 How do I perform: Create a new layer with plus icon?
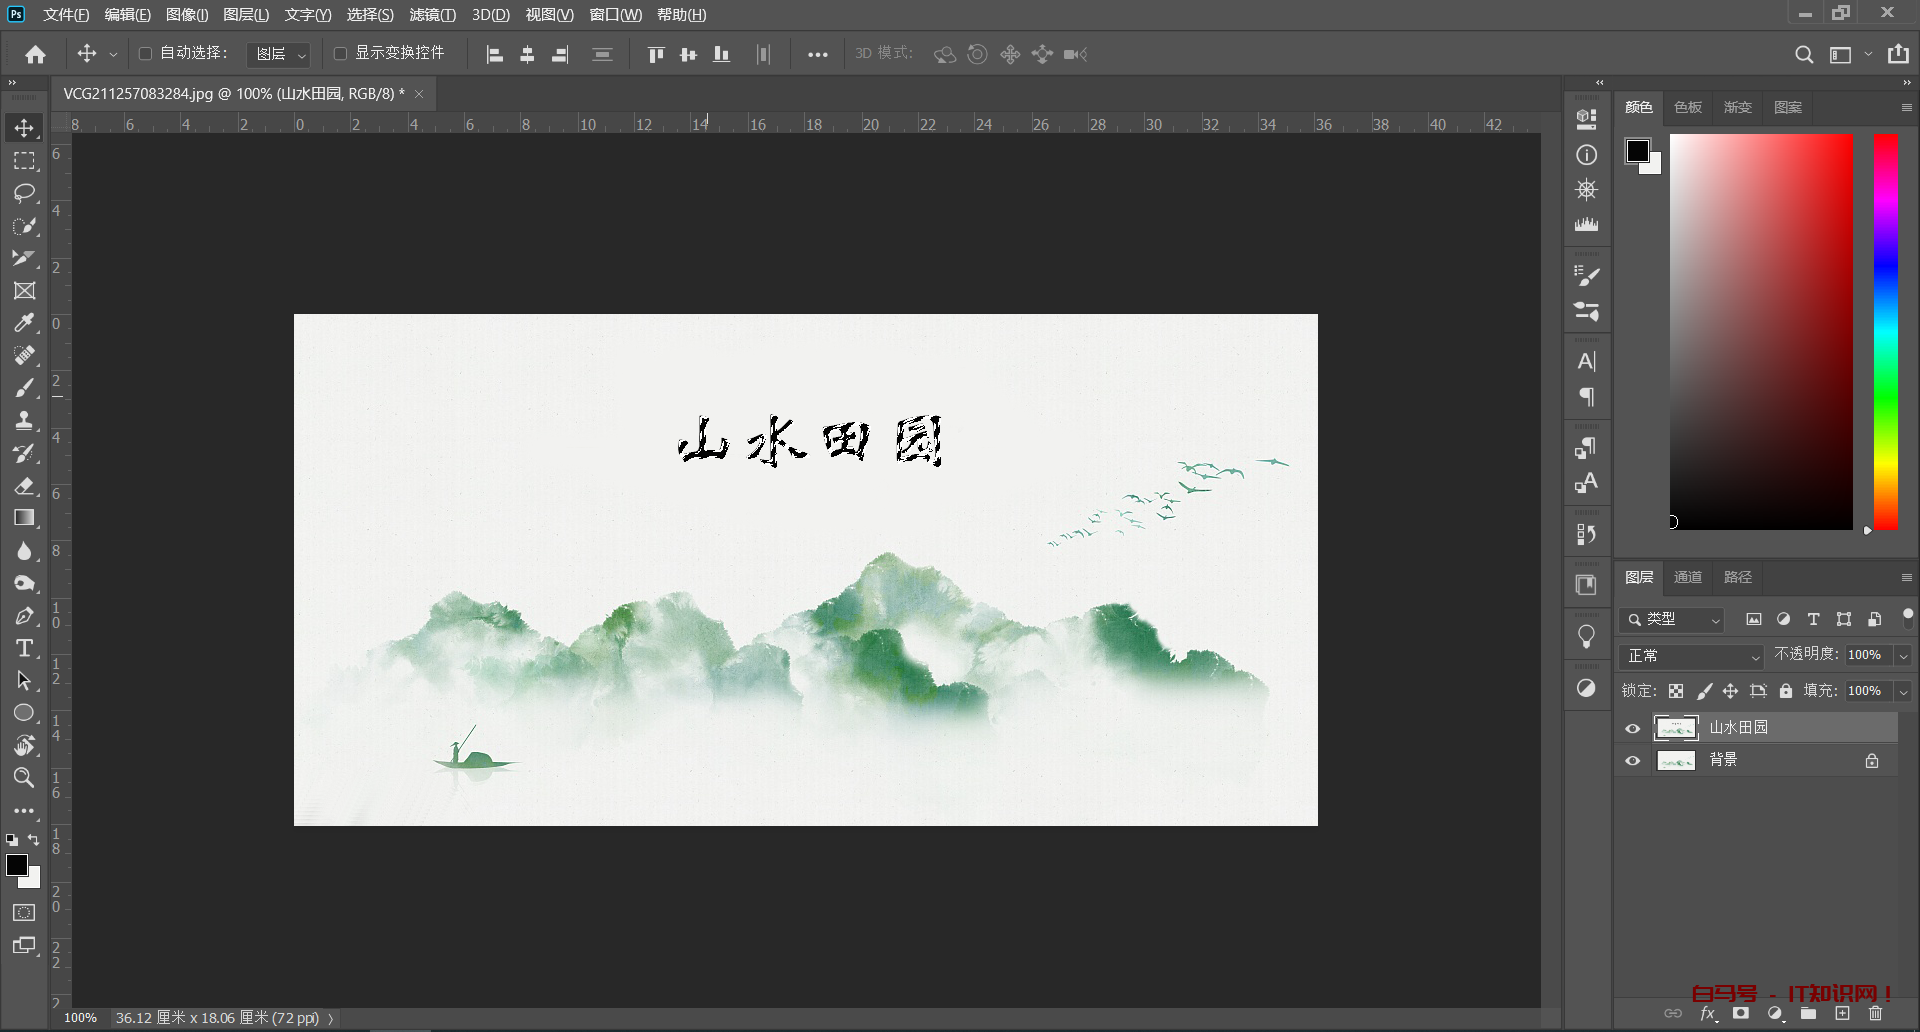1842,1014
